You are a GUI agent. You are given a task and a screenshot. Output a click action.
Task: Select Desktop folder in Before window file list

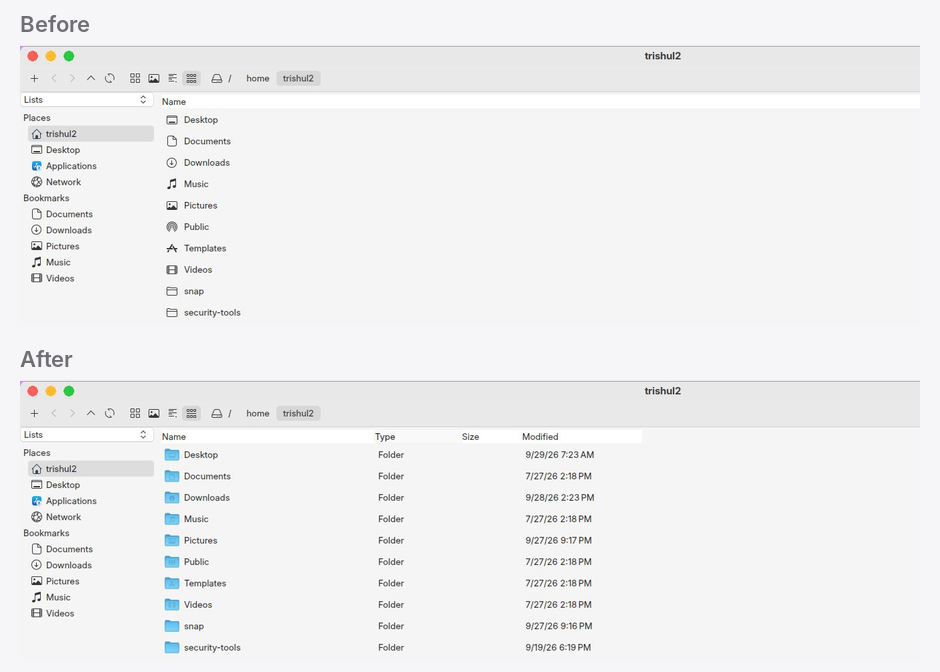click(x=201, y=120)
